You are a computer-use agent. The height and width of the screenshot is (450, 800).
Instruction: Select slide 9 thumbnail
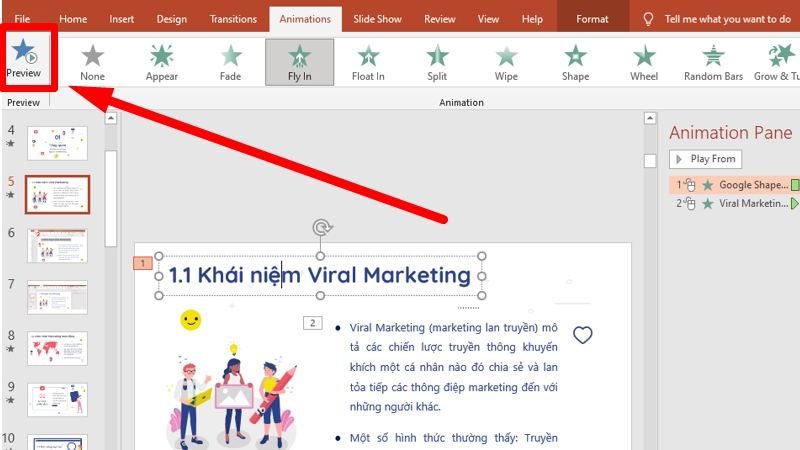click(57, 399)
